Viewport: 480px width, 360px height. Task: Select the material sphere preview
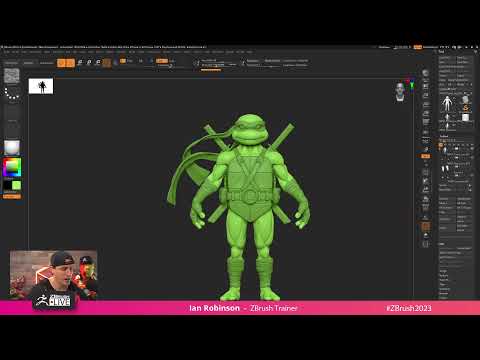point(12,148)
